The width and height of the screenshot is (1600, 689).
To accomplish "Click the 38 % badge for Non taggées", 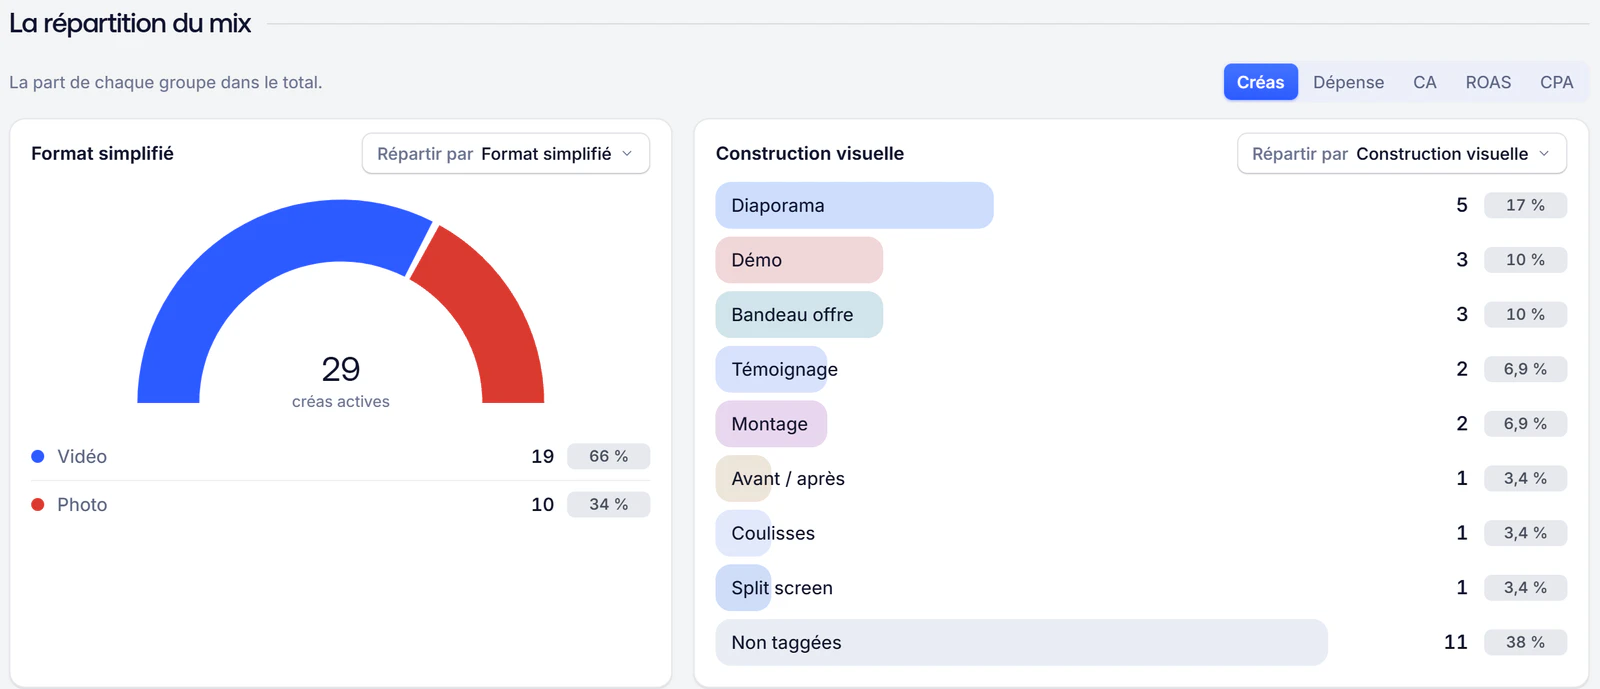I will (1525, 642).
